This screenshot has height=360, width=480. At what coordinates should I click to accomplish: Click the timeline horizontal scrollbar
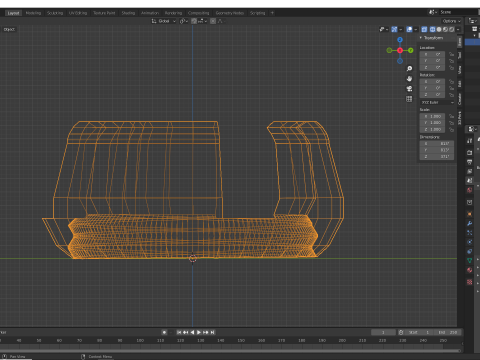(230, 351)
